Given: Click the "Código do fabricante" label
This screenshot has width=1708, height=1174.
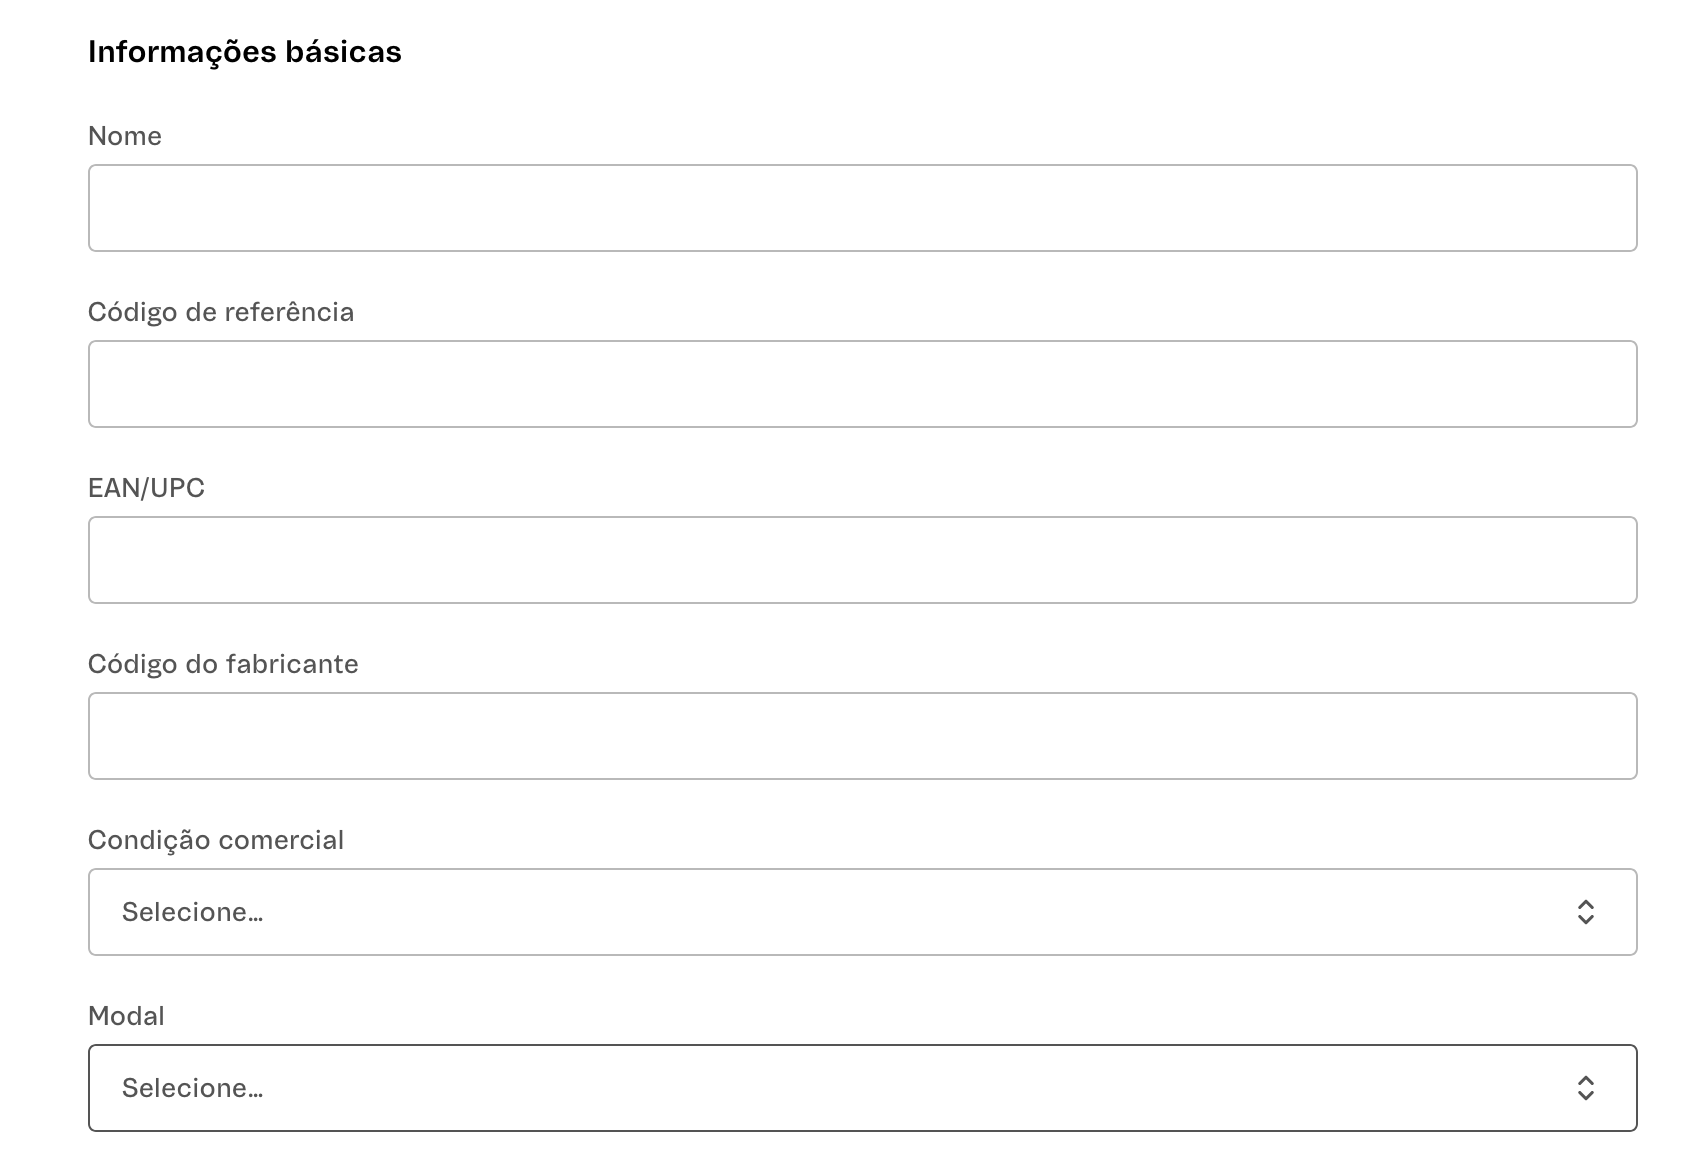Looking at the screenshot, I should (223, 664).
